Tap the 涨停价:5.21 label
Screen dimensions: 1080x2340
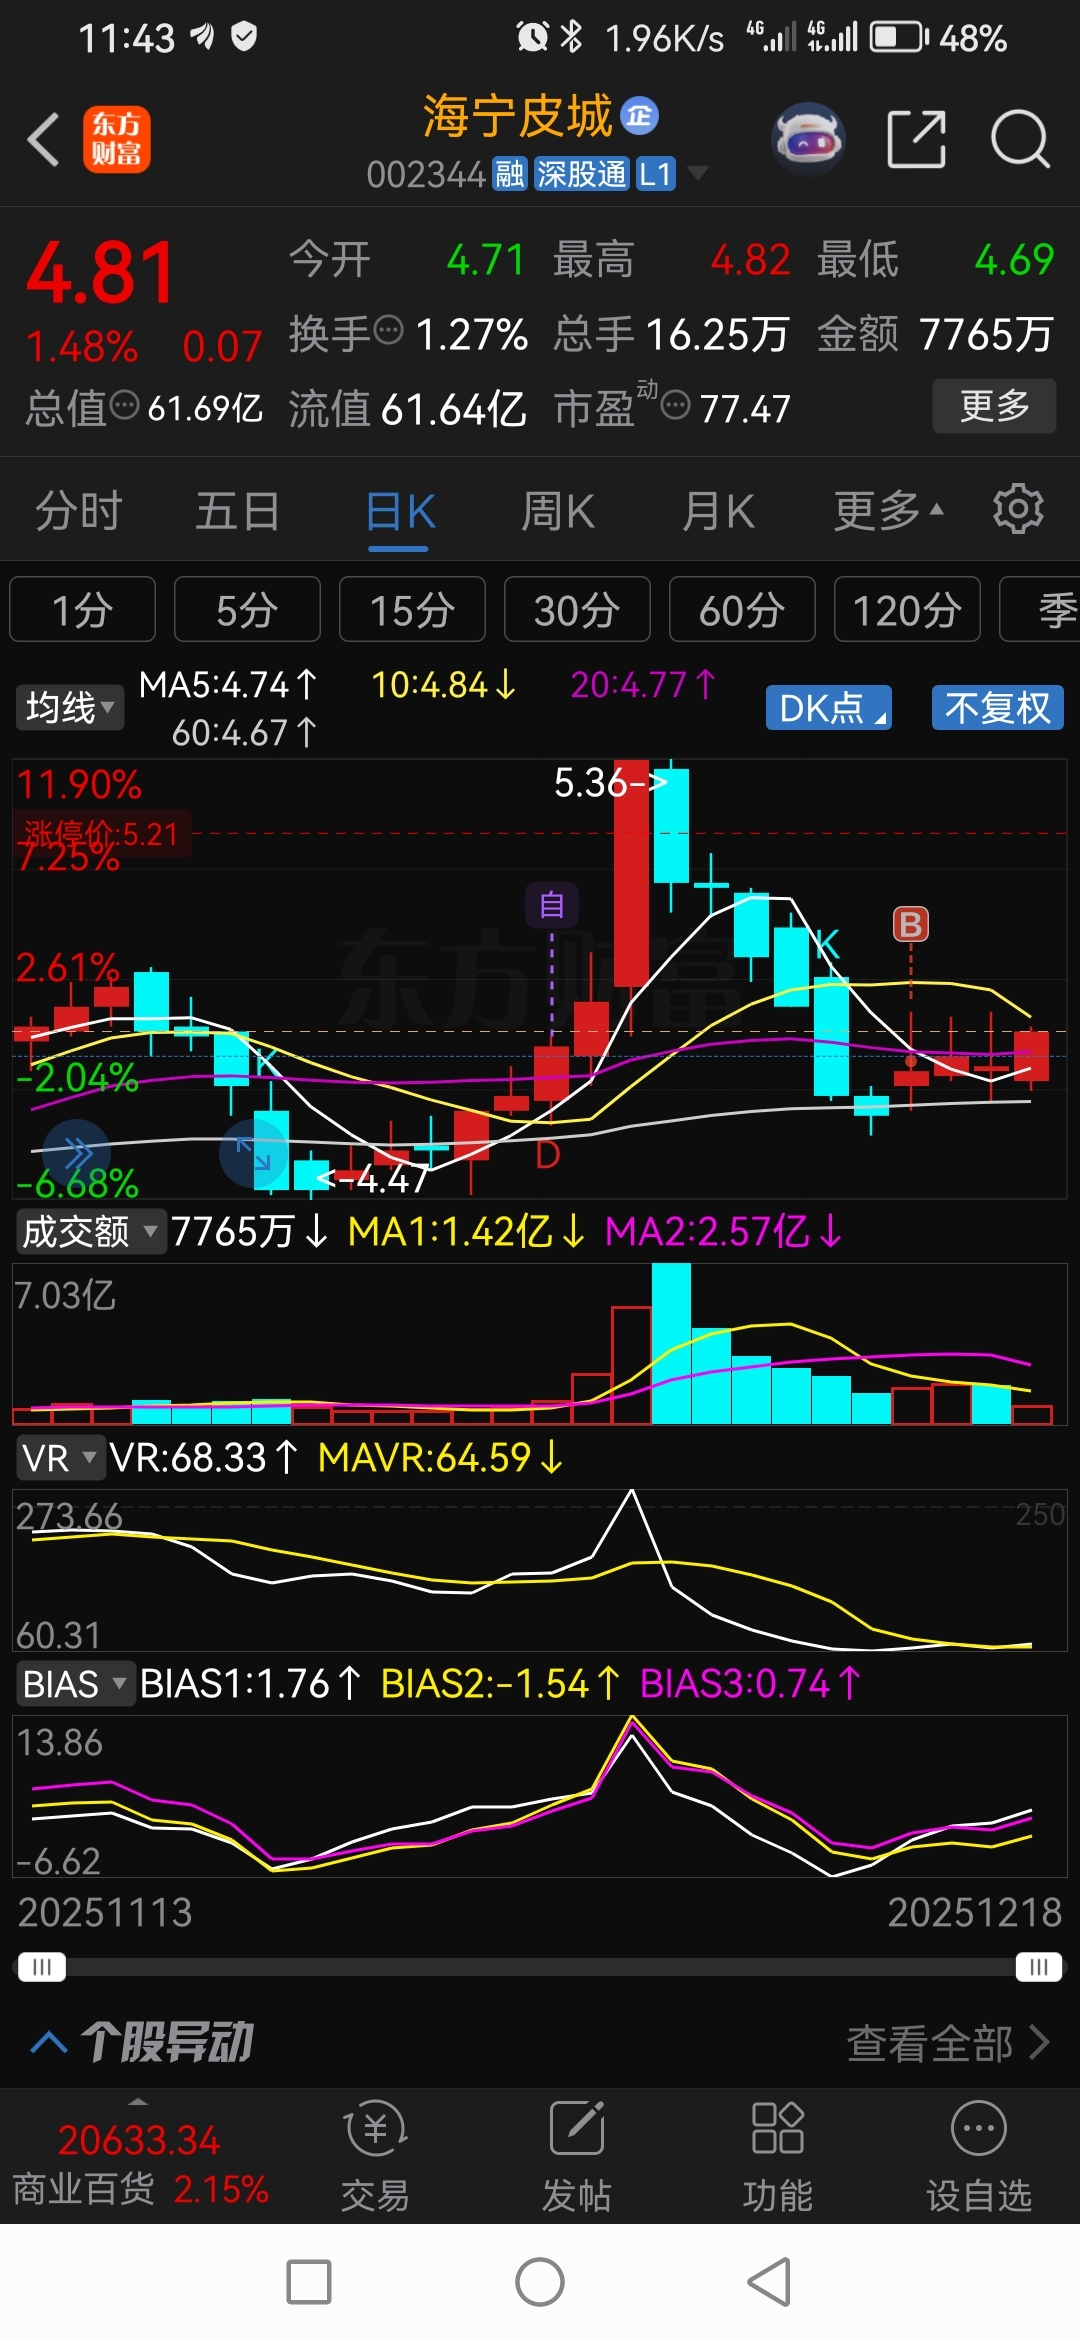coord(102,834)
